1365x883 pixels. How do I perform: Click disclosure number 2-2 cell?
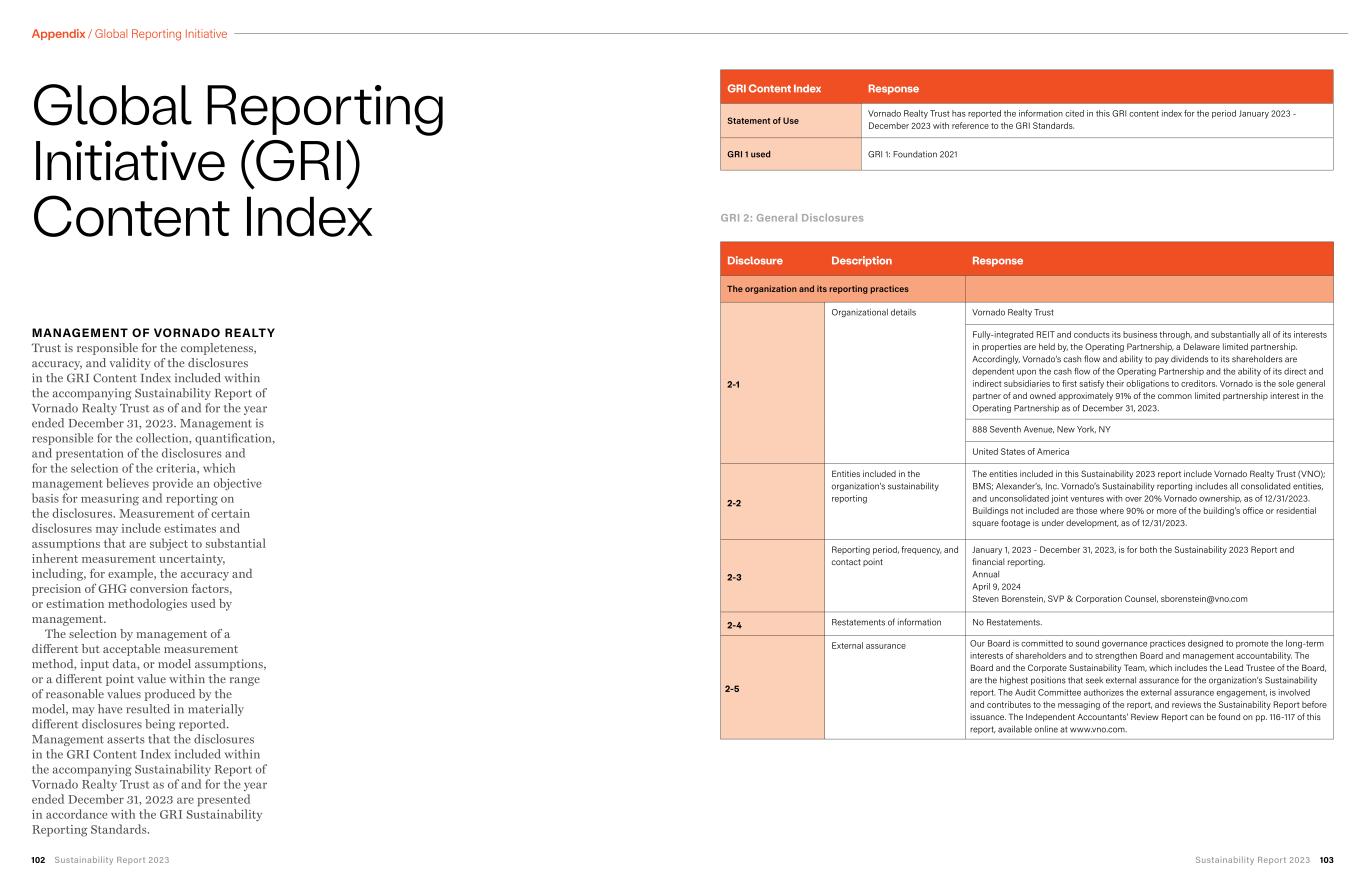click(x=734, y=503)
